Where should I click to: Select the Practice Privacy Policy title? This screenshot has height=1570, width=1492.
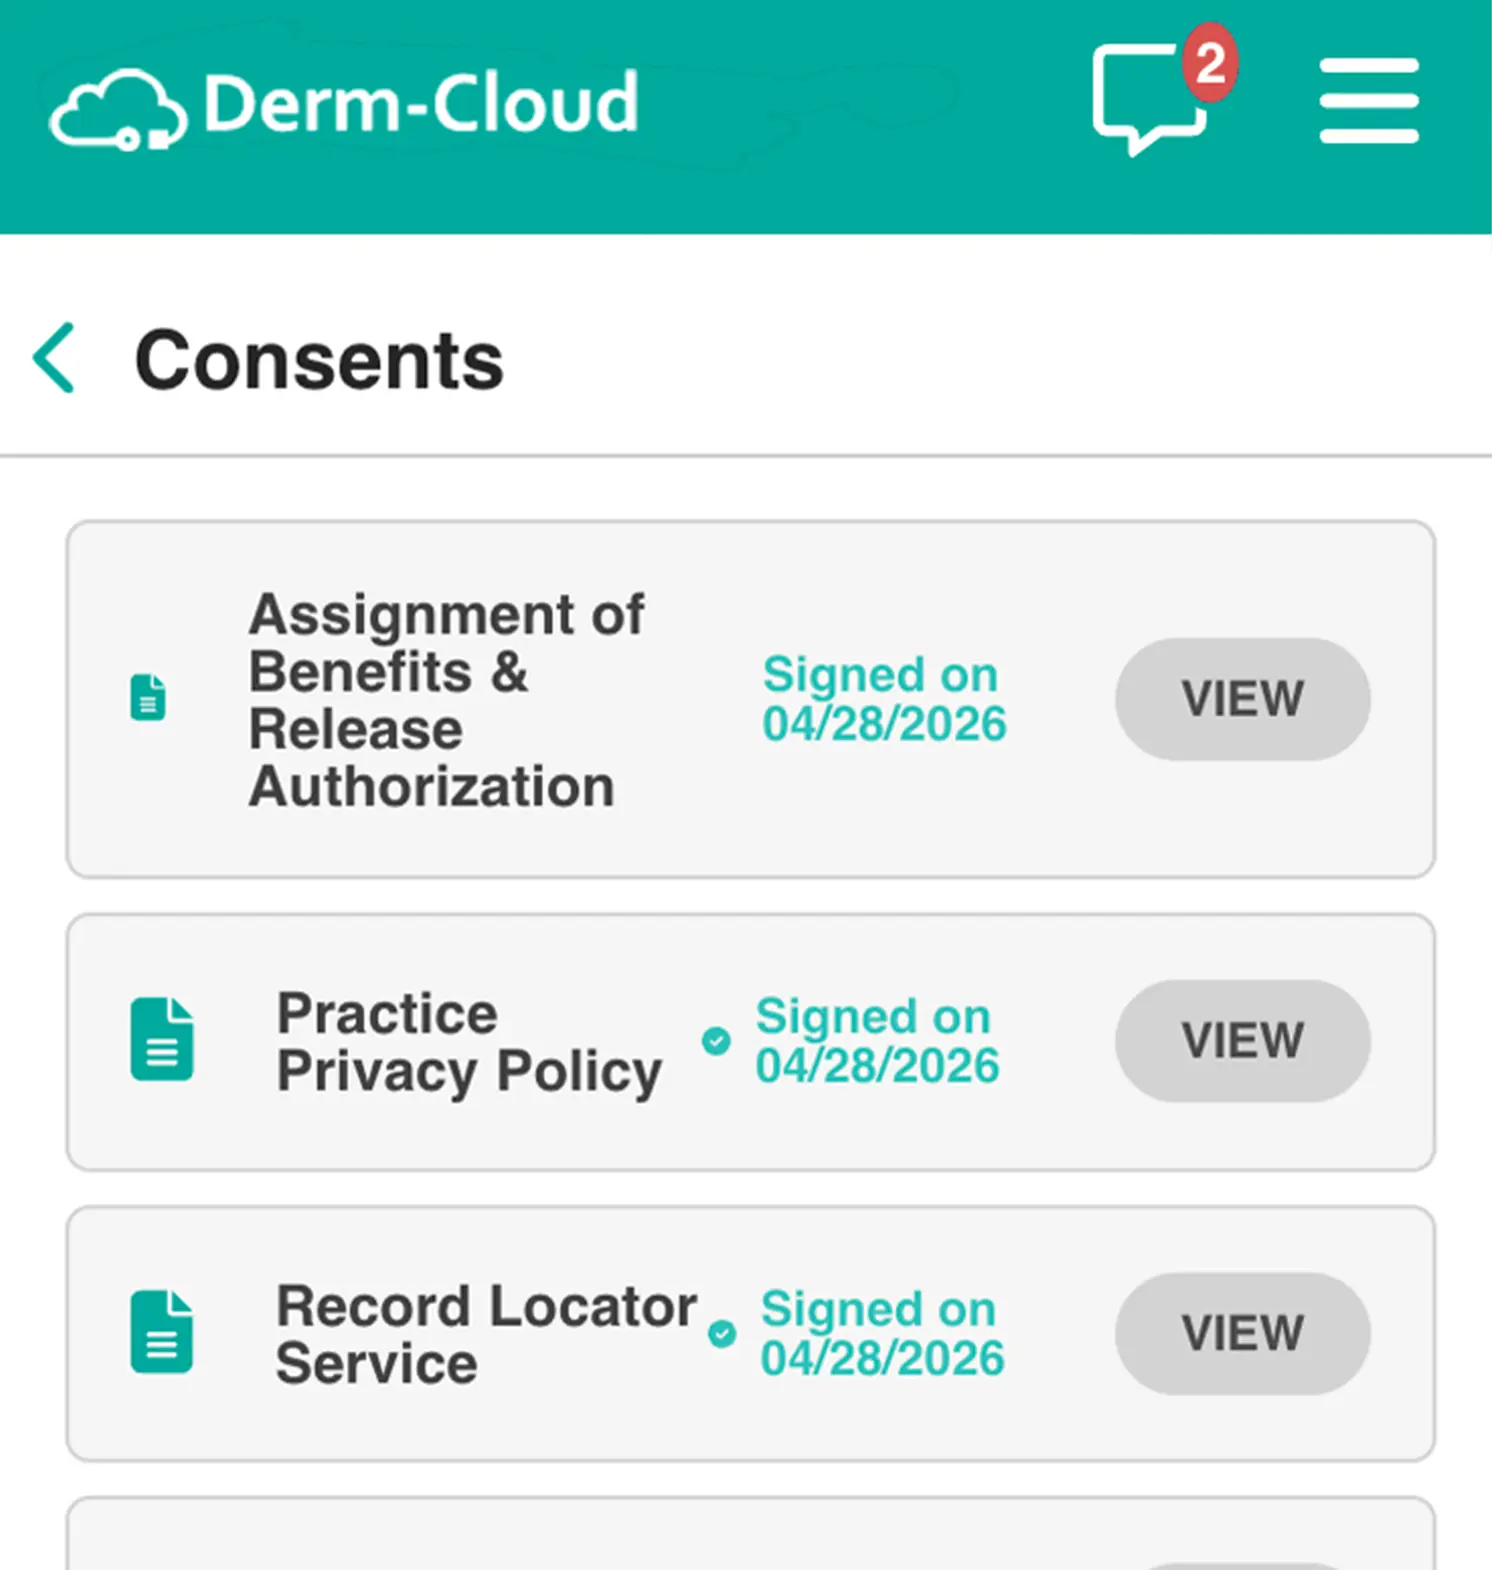(x=470, y=1042)
